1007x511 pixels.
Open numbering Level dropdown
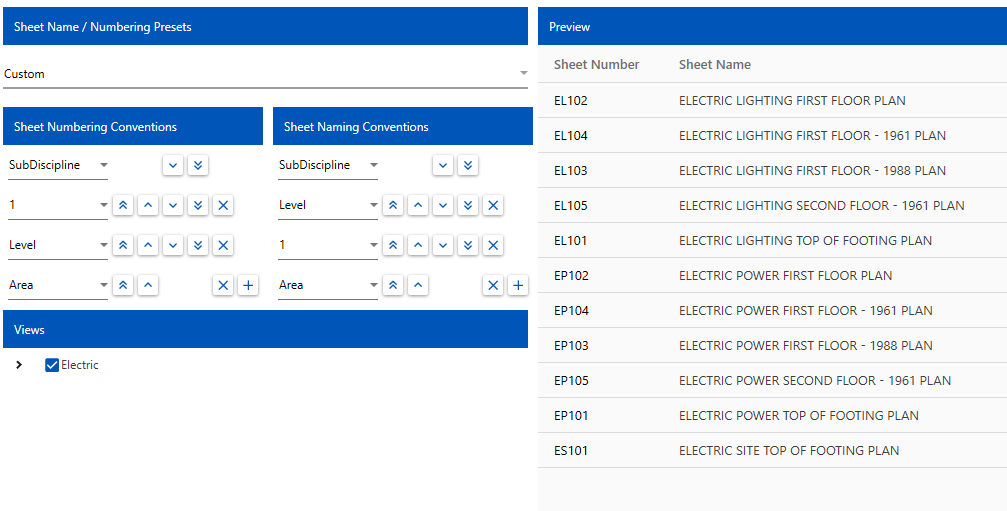[58, 245]
